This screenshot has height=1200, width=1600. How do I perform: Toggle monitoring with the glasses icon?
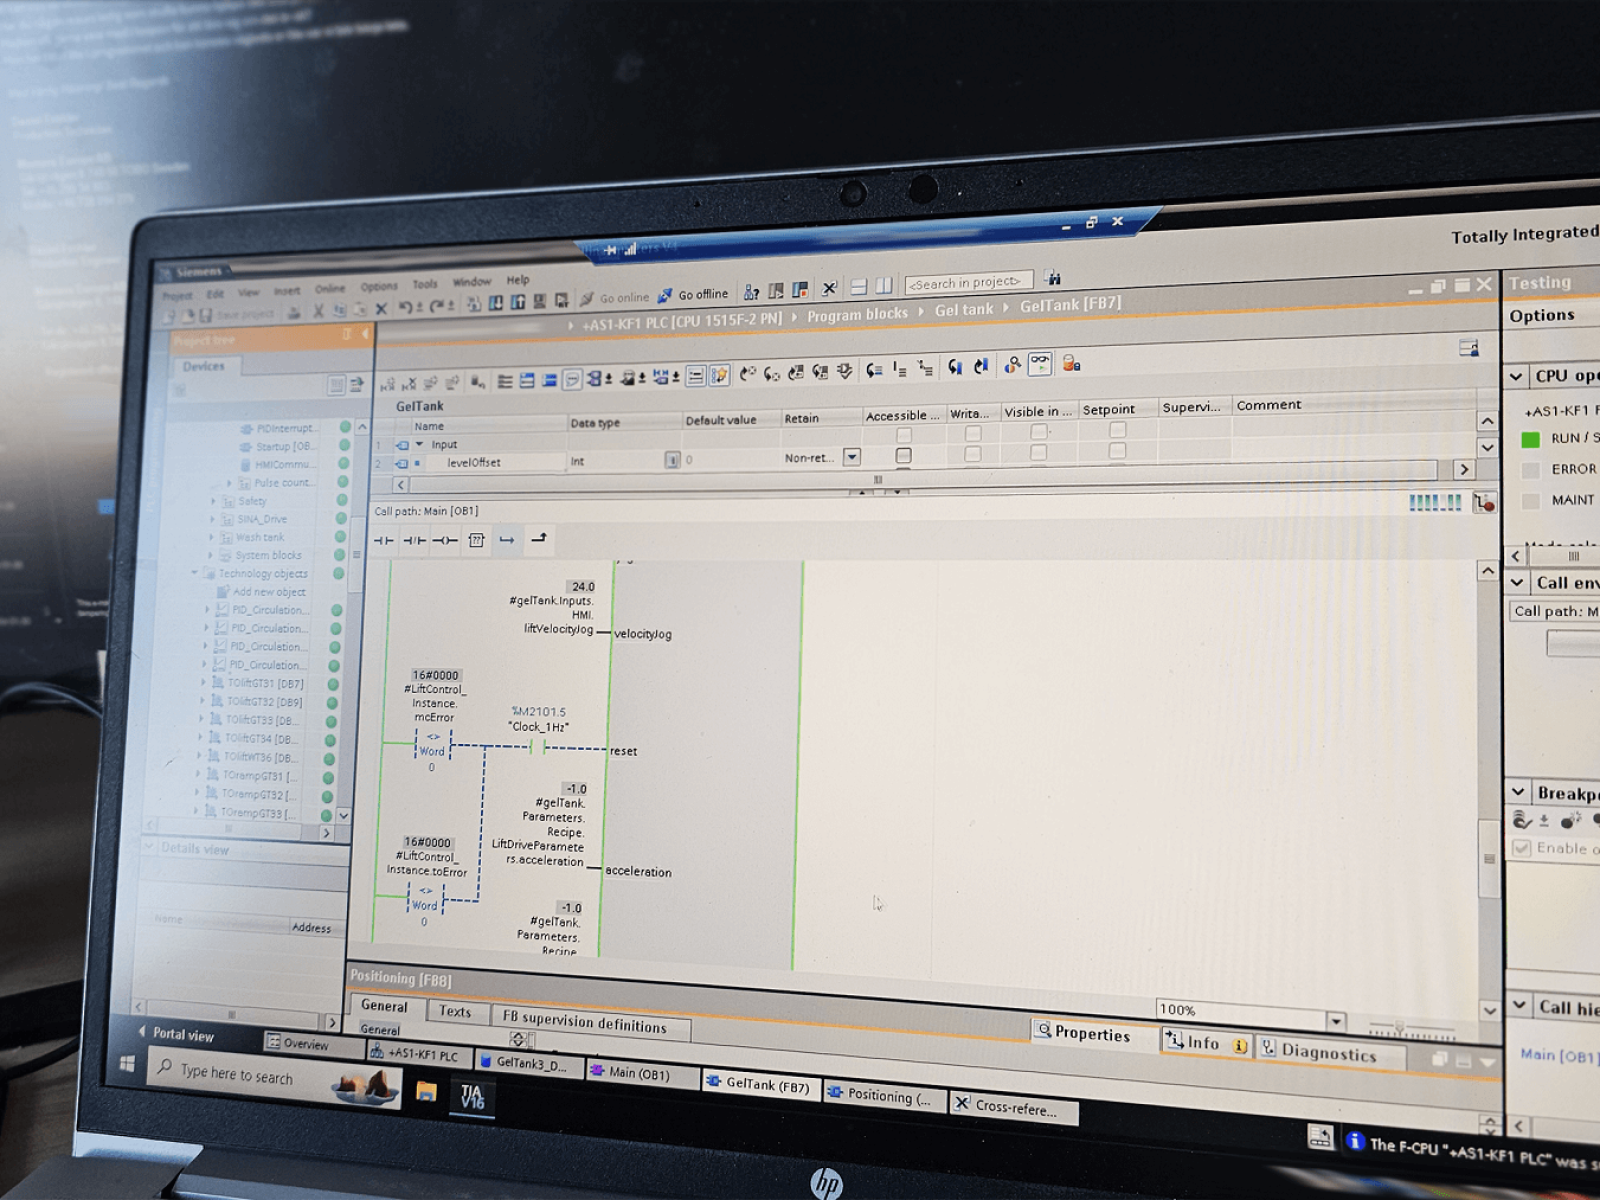click(x=1040, y=364)
